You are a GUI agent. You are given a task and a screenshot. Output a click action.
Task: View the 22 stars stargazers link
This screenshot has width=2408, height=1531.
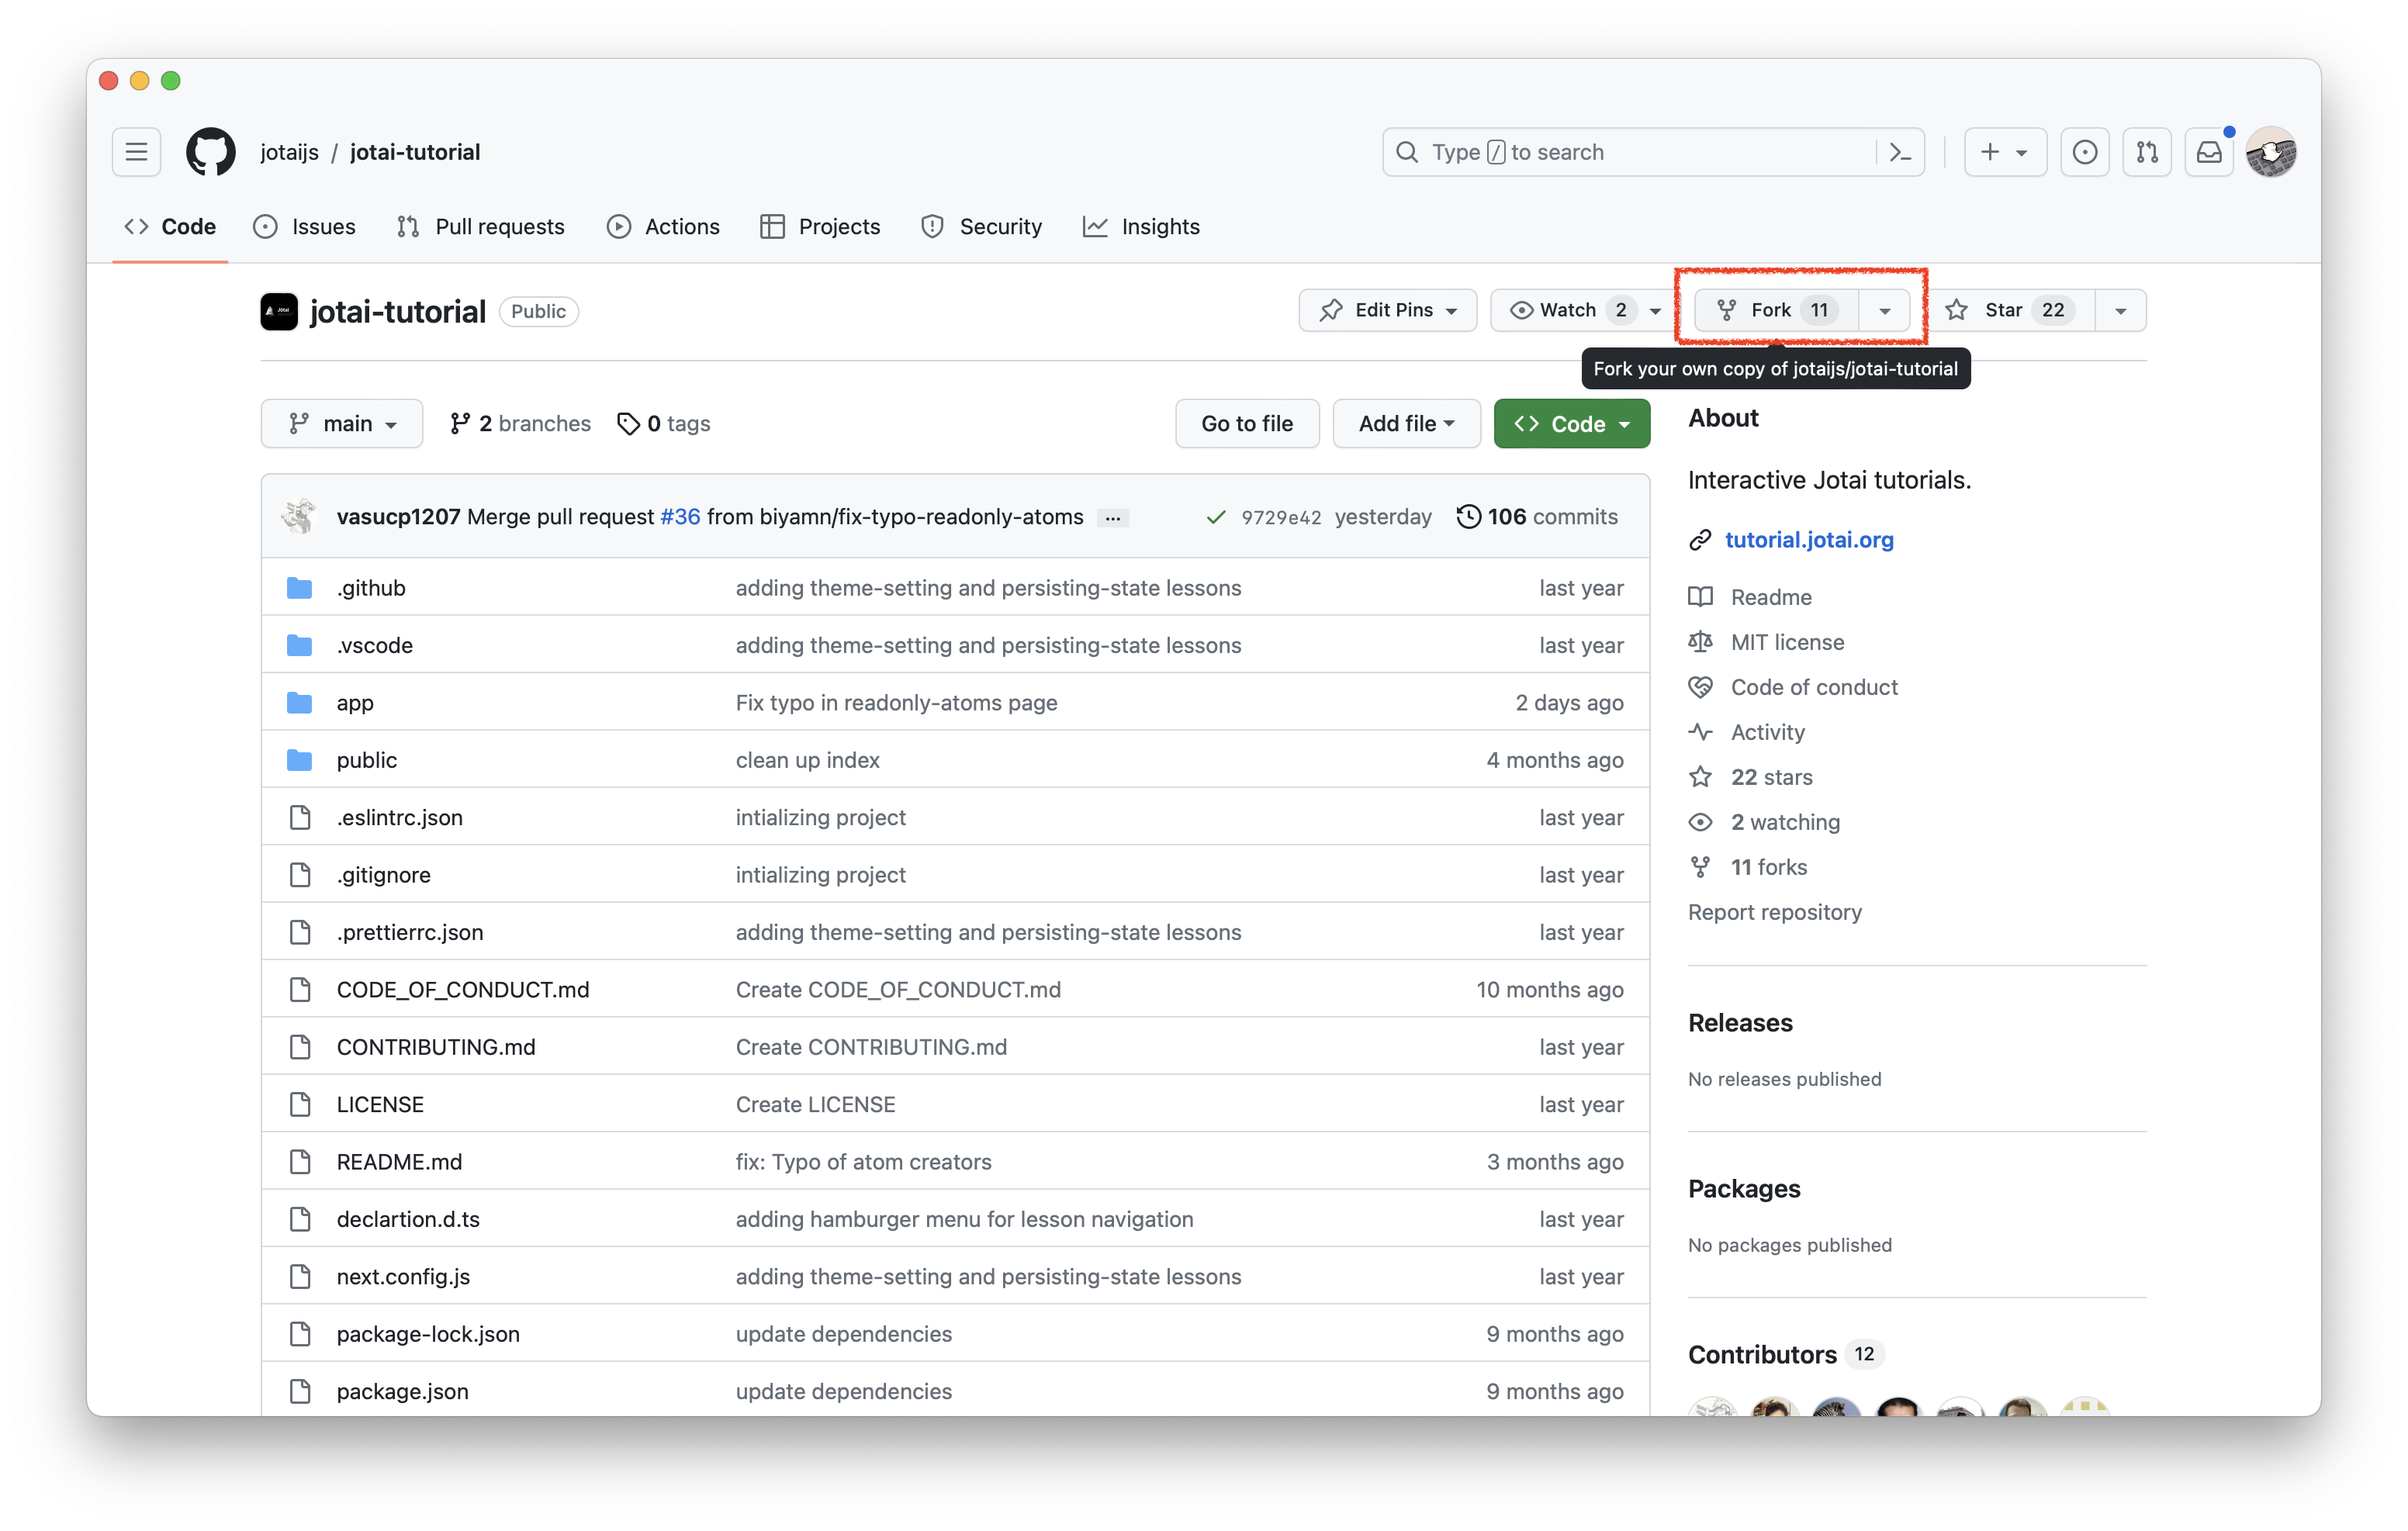(1771, 777)
